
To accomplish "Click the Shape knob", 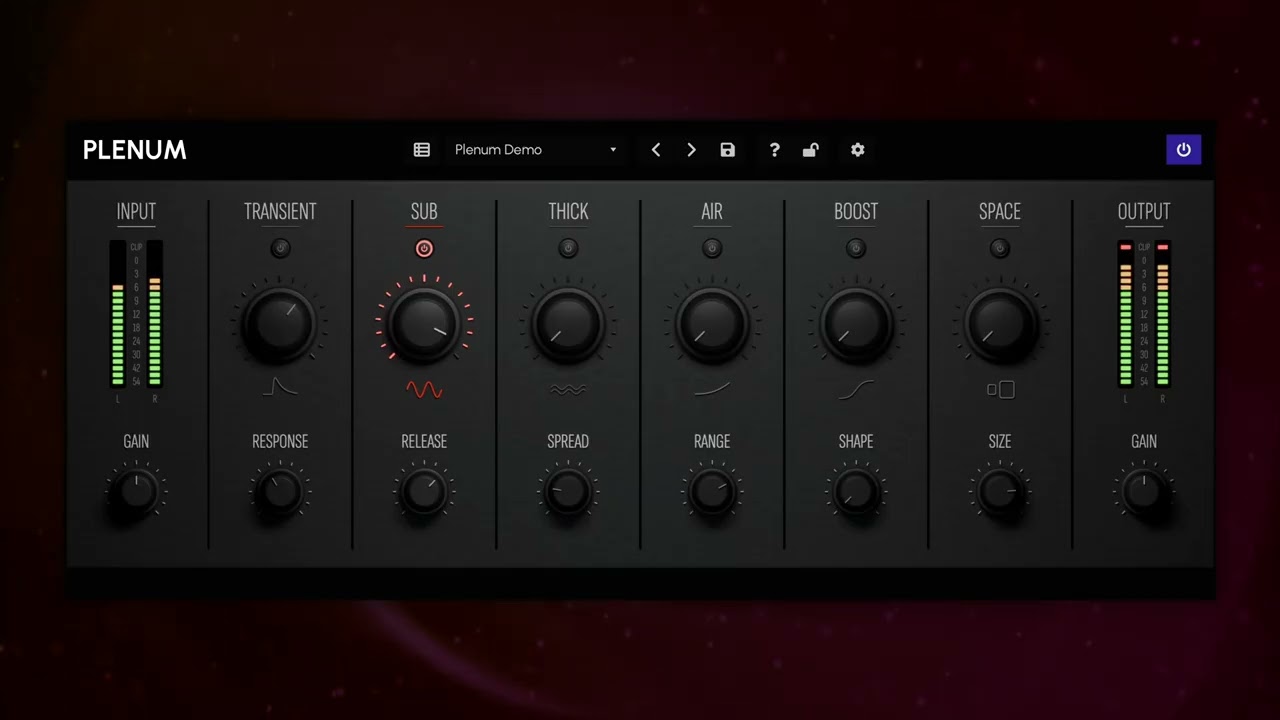I will [x=856, y=491].
